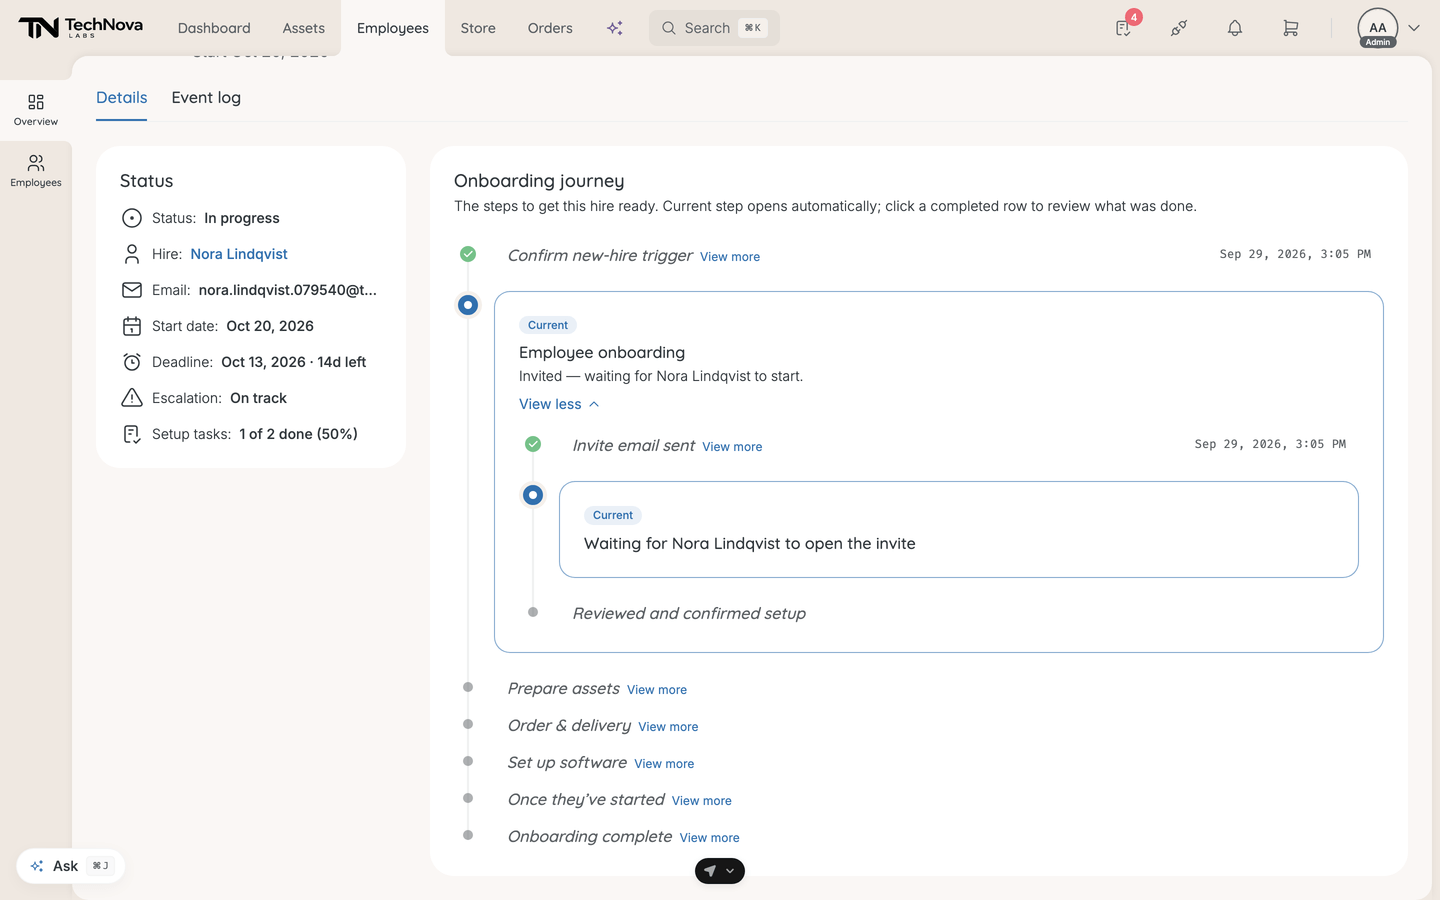Screen dimensions: 1440x900
Task: Collapse step with View less
Action: click(x=559, y=404)
